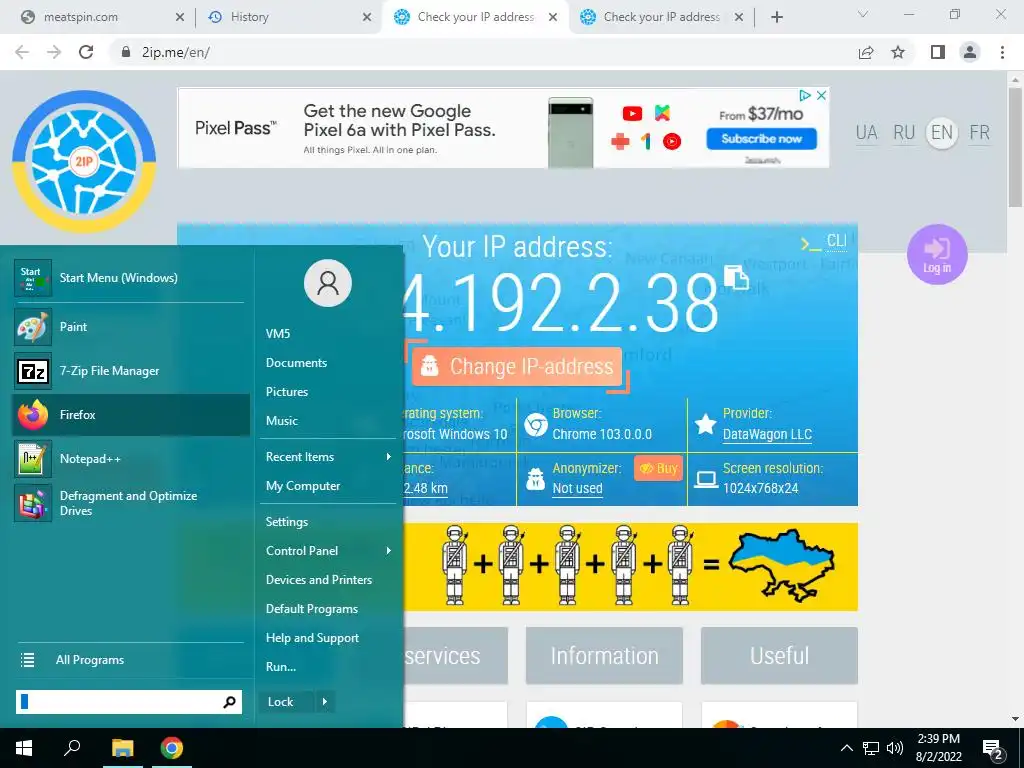The height and width of the screenshot is (768, 1024).
Task: Open Firefox from start menu
Action: [x=131, y=415]
